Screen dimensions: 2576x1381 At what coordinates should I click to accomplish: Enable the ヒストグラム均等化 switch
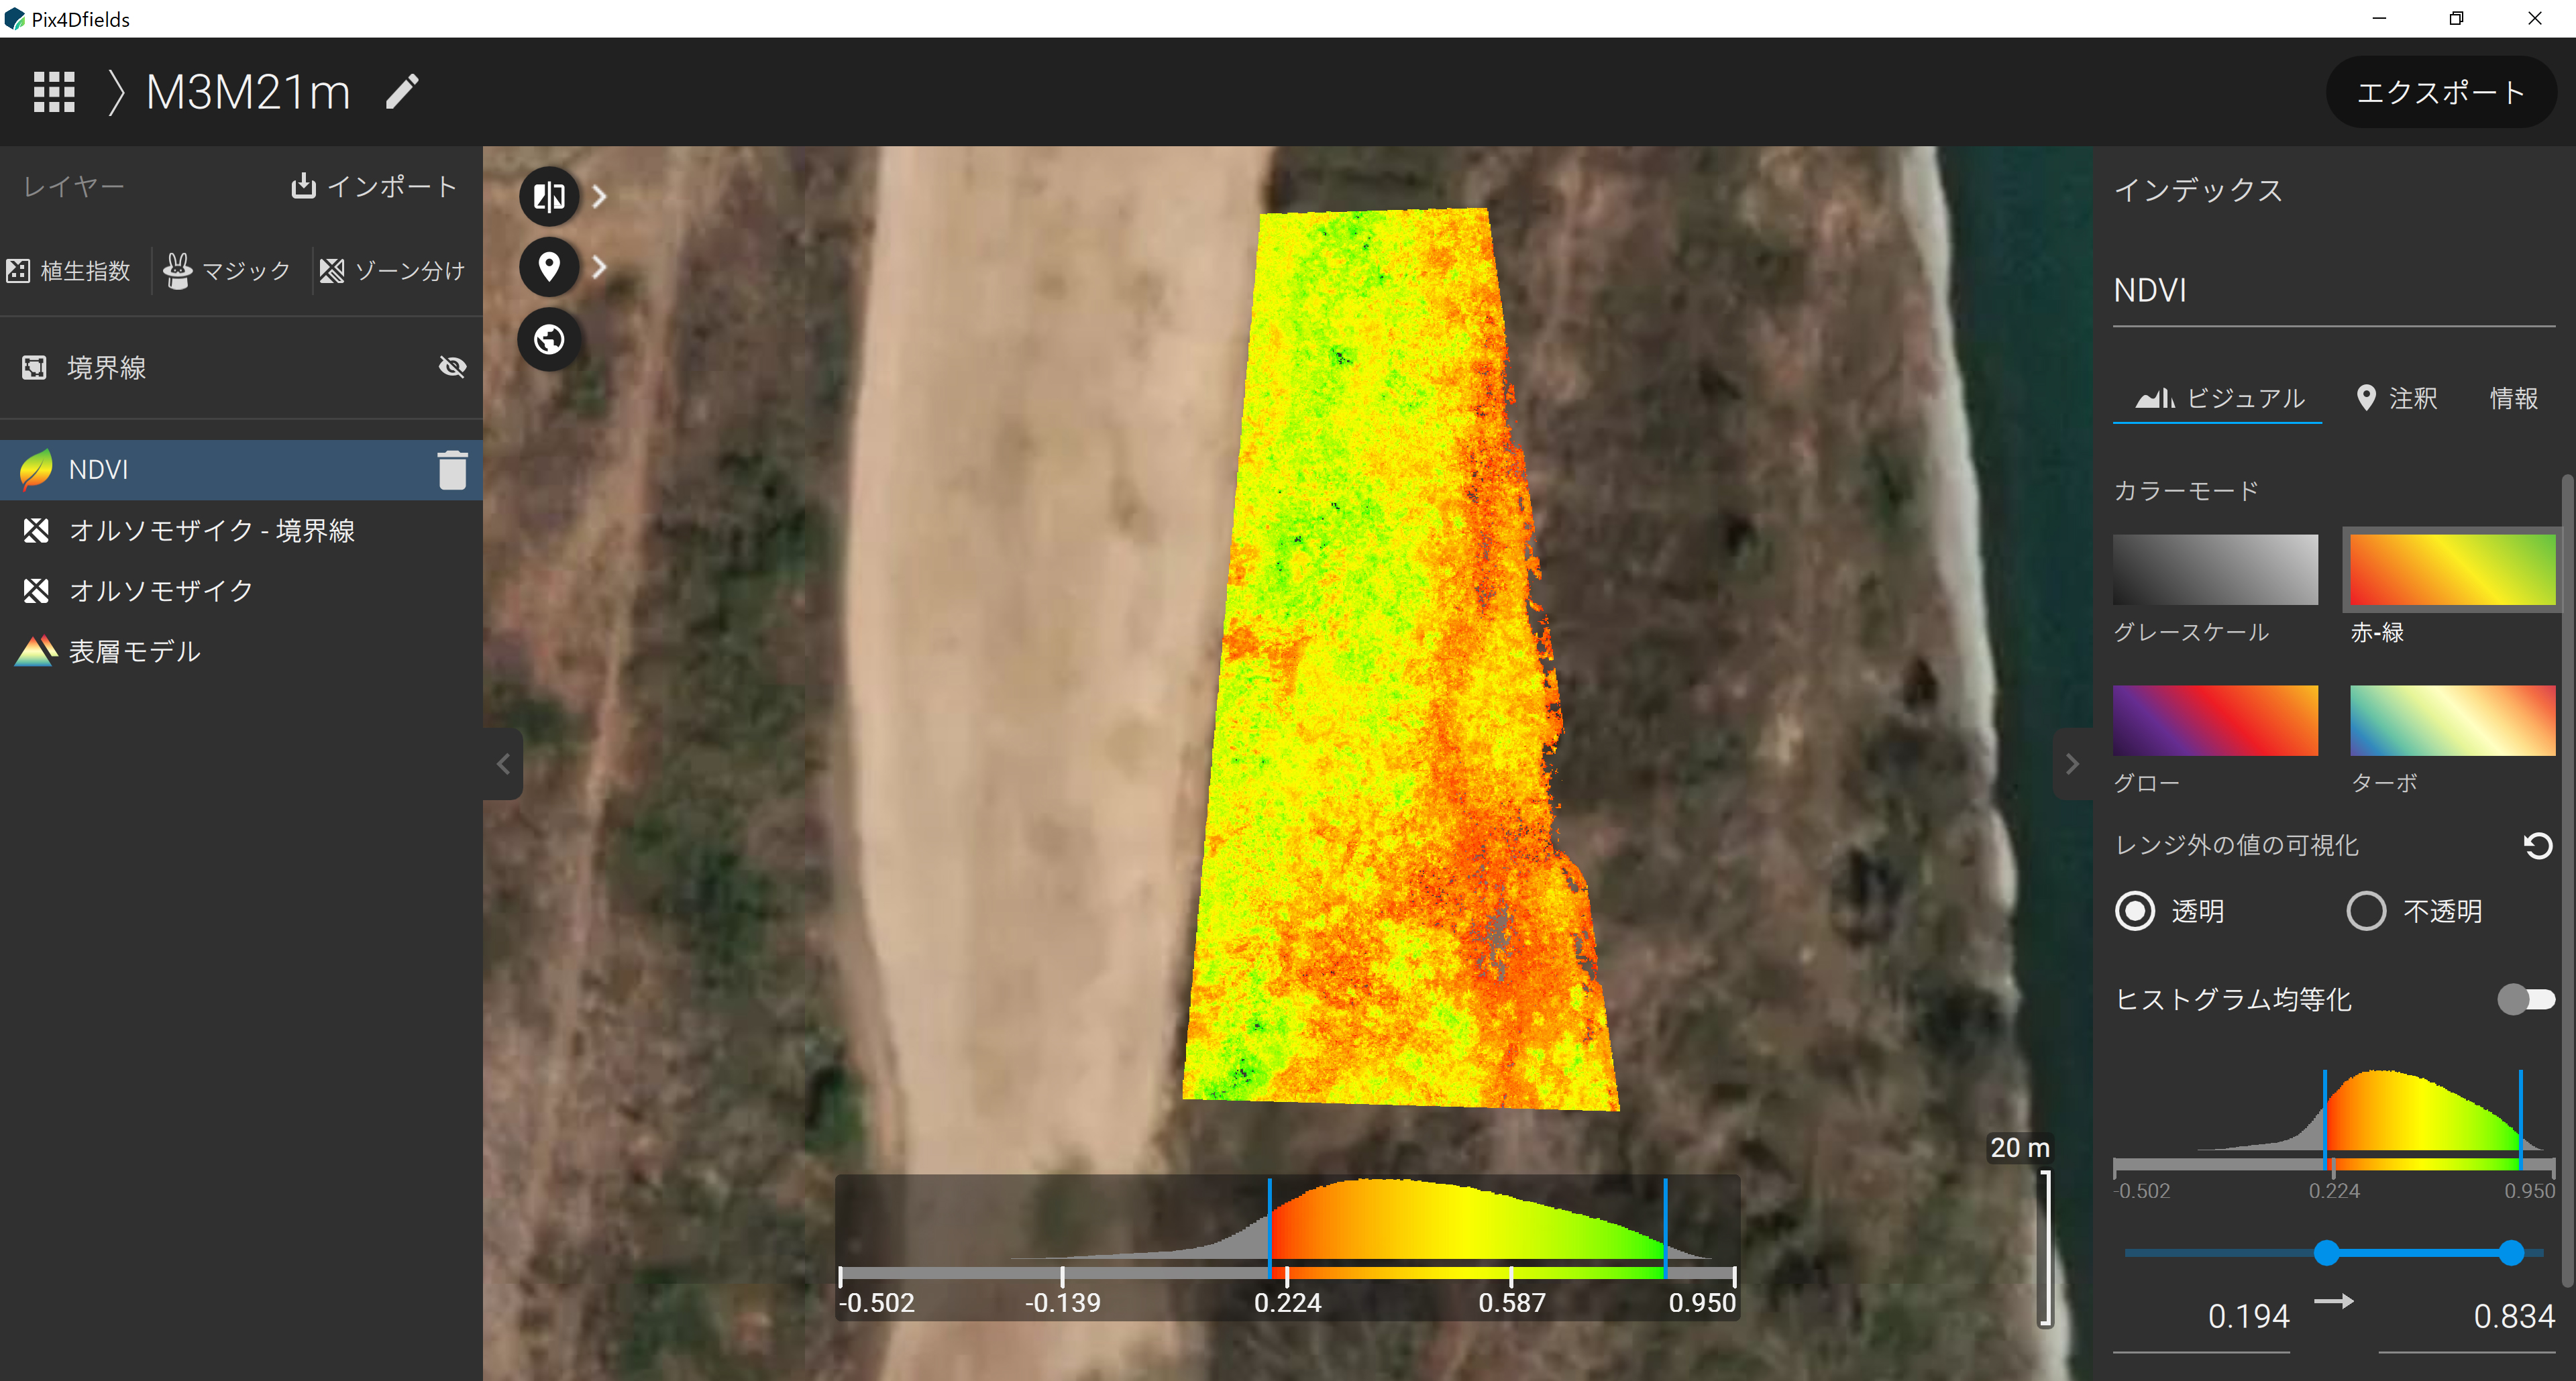2525,999
